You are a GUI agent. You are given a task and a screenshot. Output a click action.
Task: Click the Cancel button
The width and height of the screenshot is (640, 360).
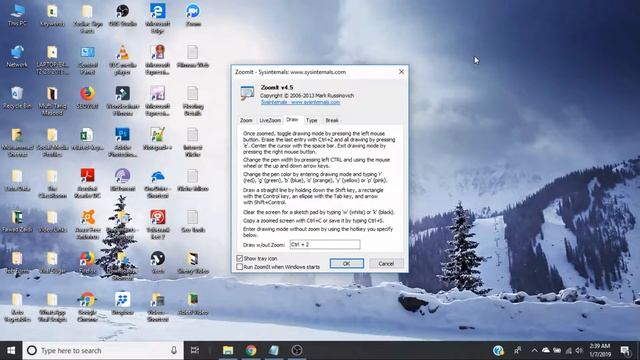click(386, 264)
